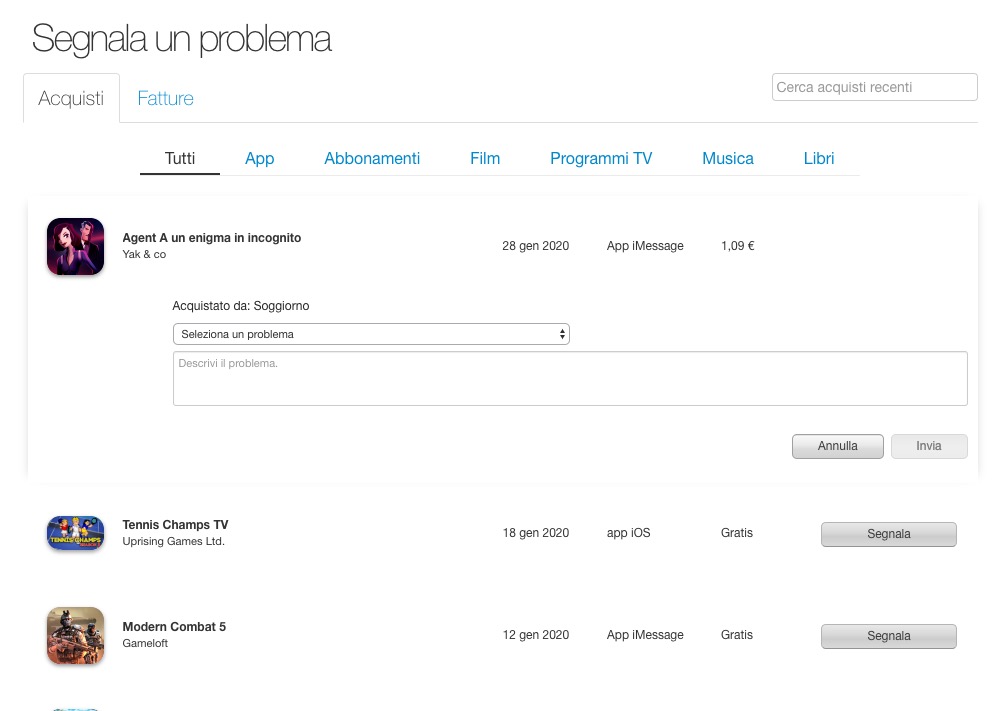Click the Tennis Champs TV app icon
The width and height of the screenshot is (1001, 711).
[75, 533]
